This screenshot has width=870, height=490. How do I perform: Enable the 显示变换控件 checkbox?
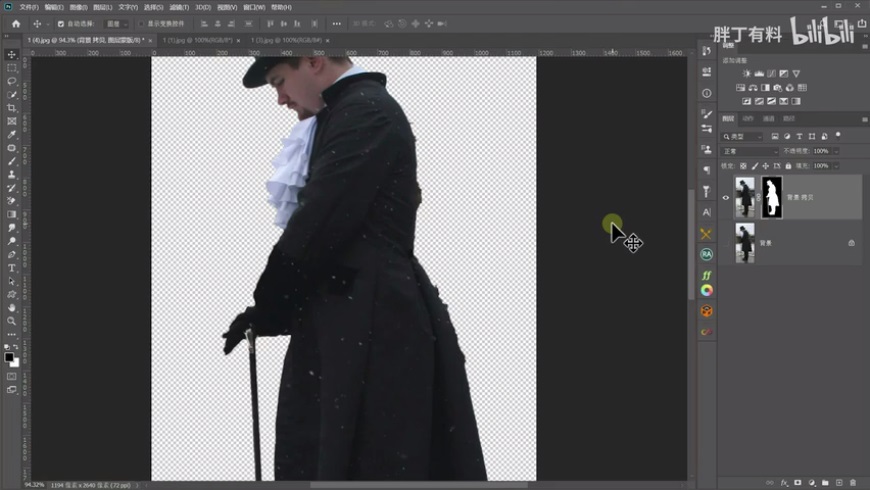click(143, 23)
